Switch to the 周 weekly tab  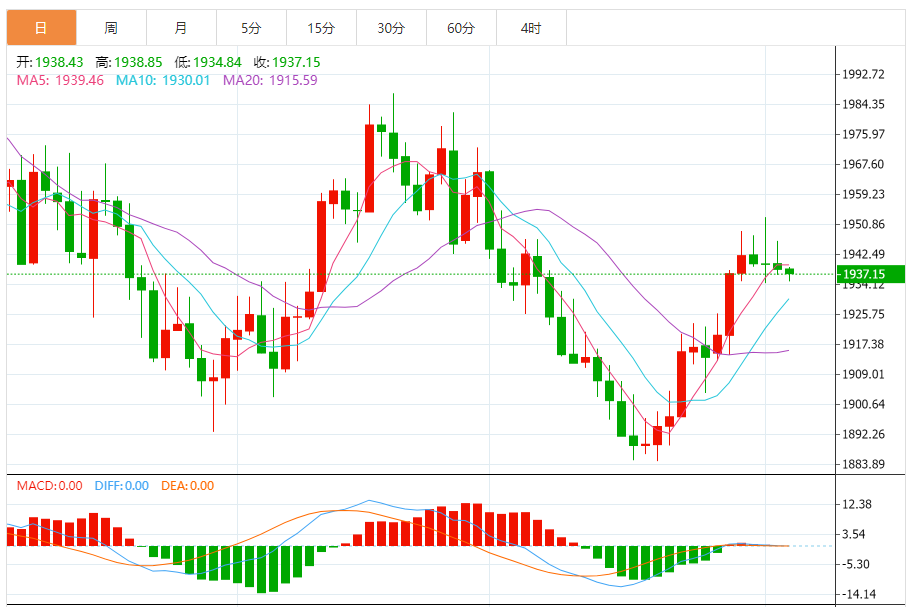[111, 28]
